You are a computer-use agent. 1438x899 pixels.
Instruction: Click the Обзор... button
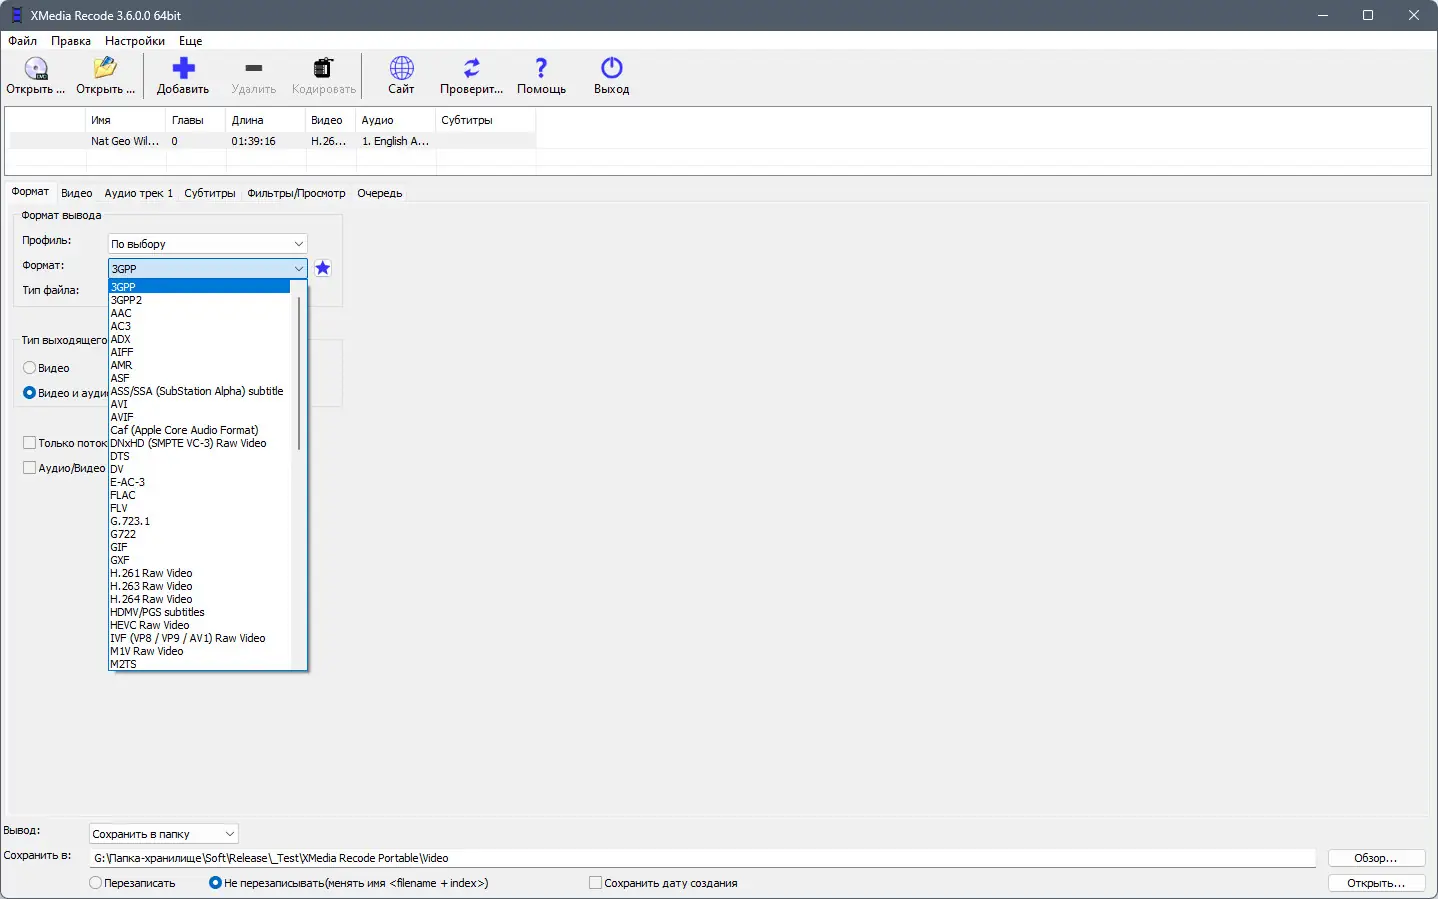pyautogui.click(x=1376, y=858)
